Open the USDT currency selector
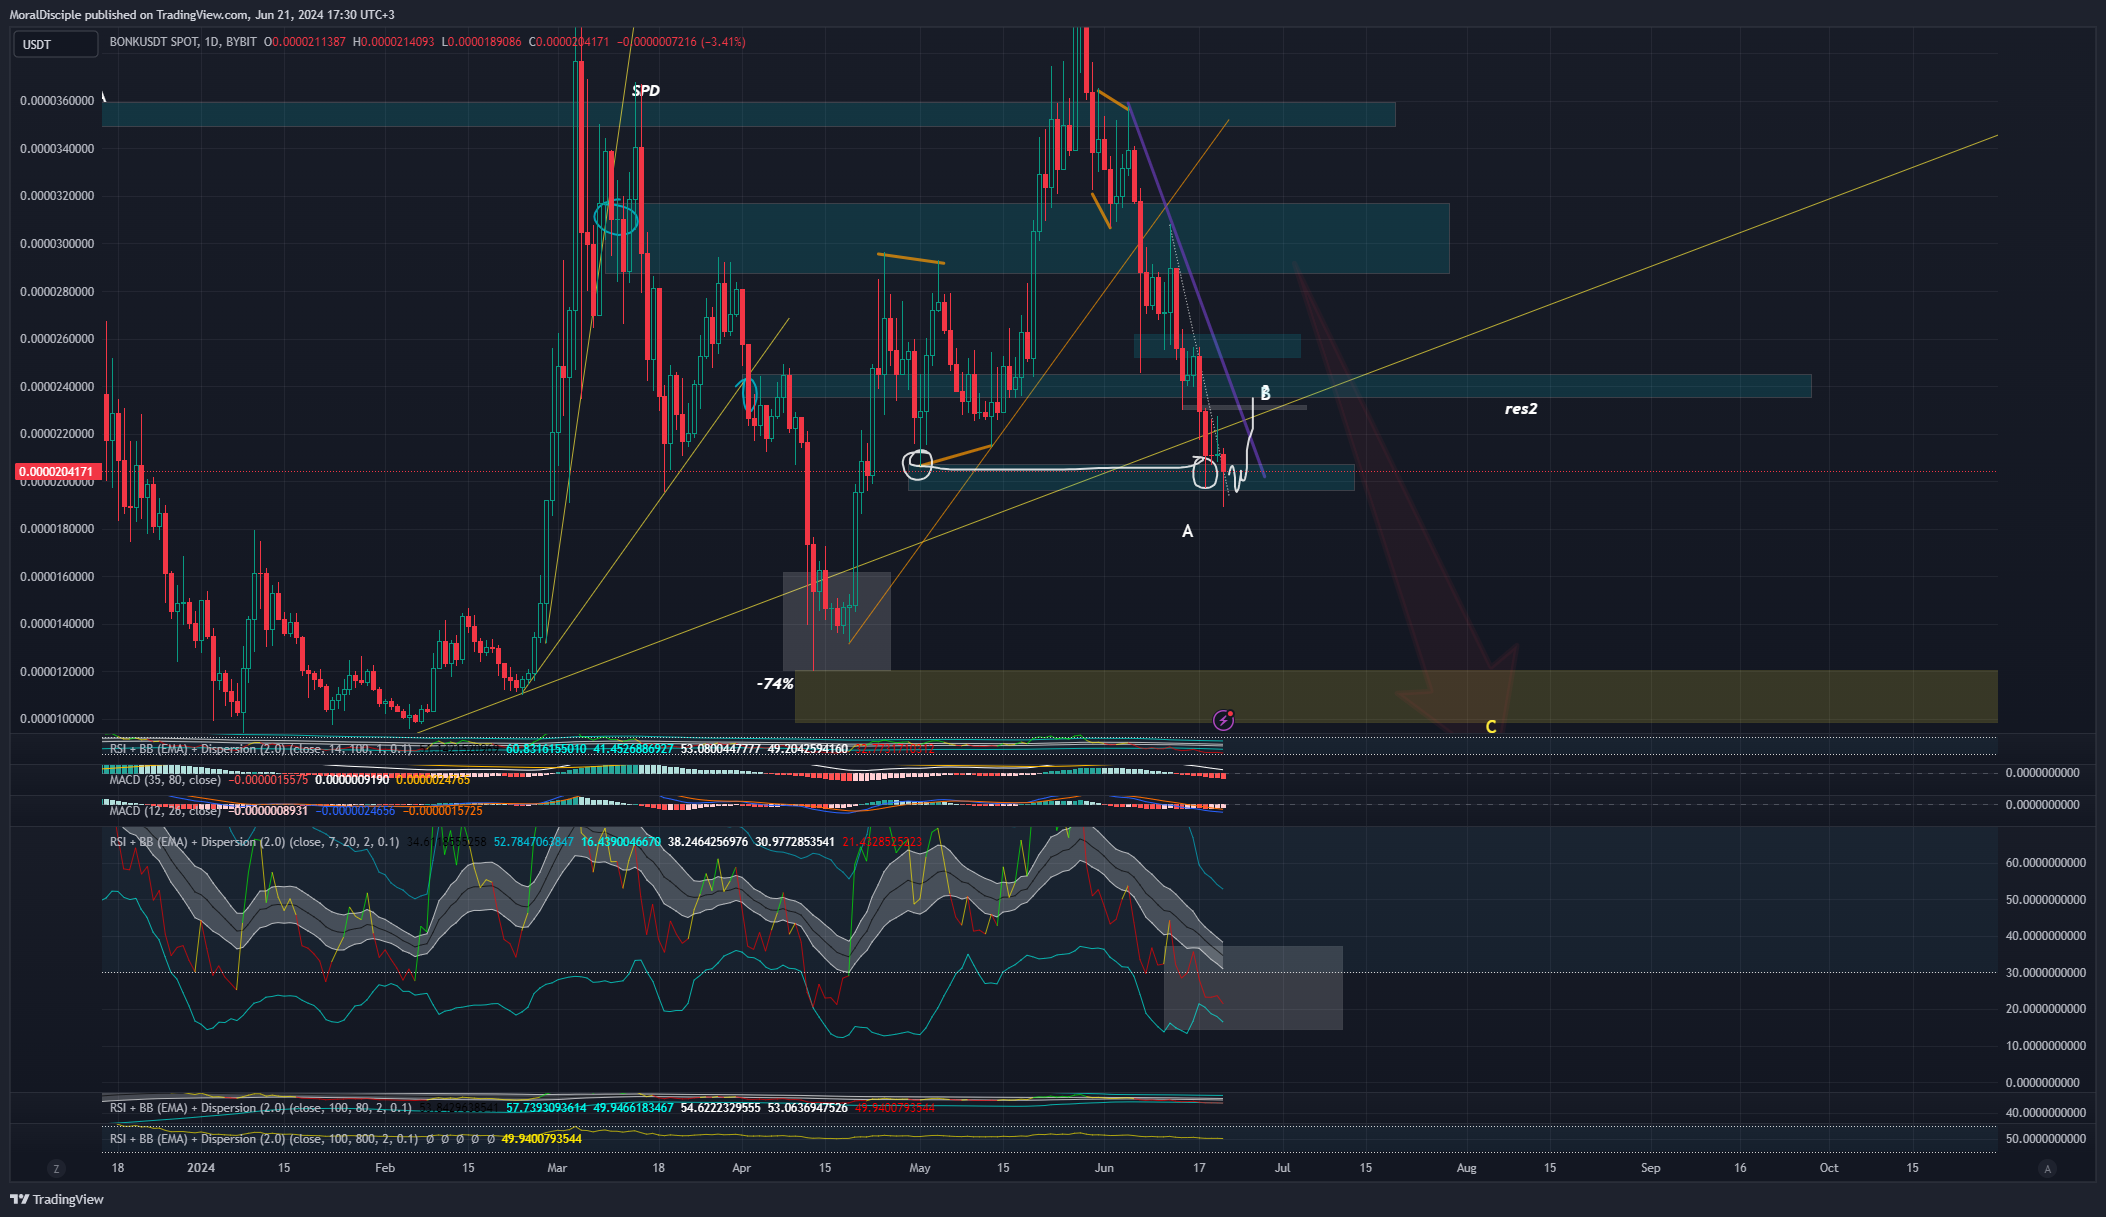Viewport: 2106px width, 1217px height. click(55, 44)
